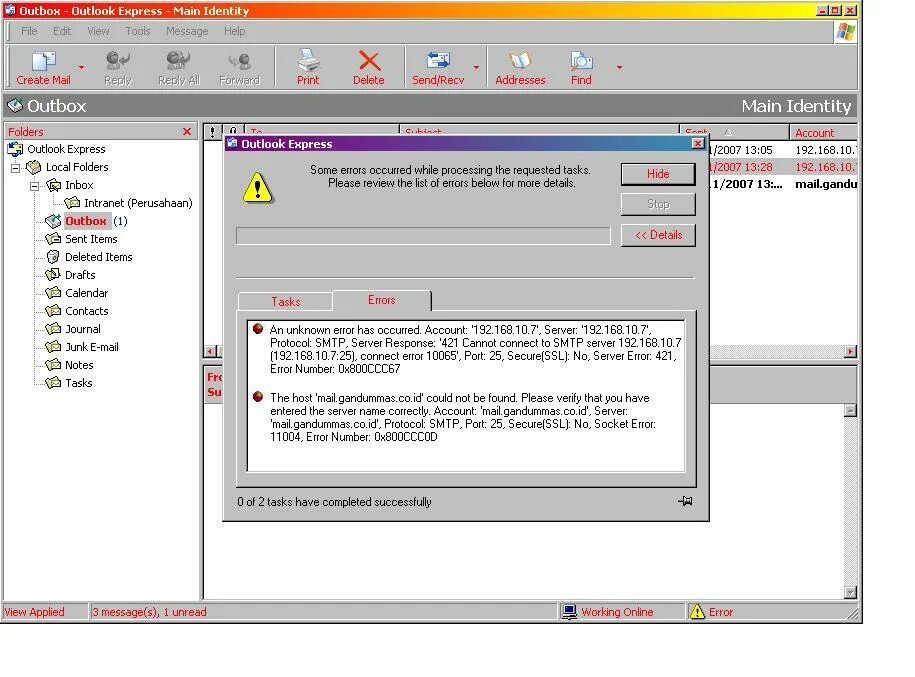Image resolution: width=915 pixels, height=677 pixels.
Task: Open the Message menu
Action: click(187, 31)
